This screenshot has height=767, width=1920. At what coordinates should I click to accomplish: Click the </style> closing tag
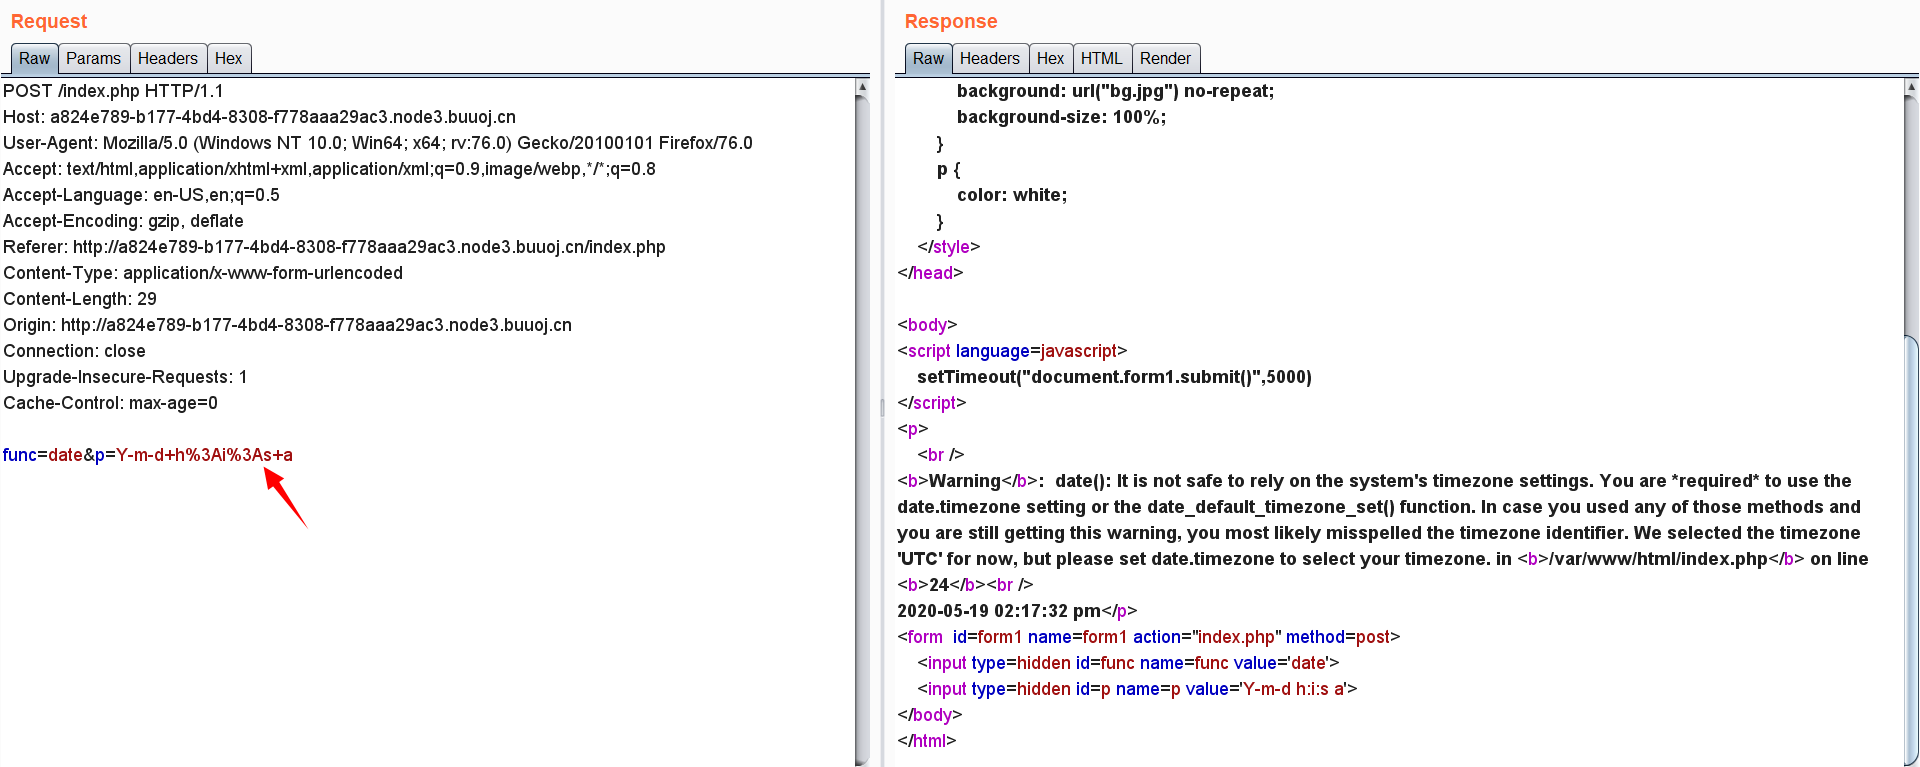pyautogui.click(x=948, y=247)
